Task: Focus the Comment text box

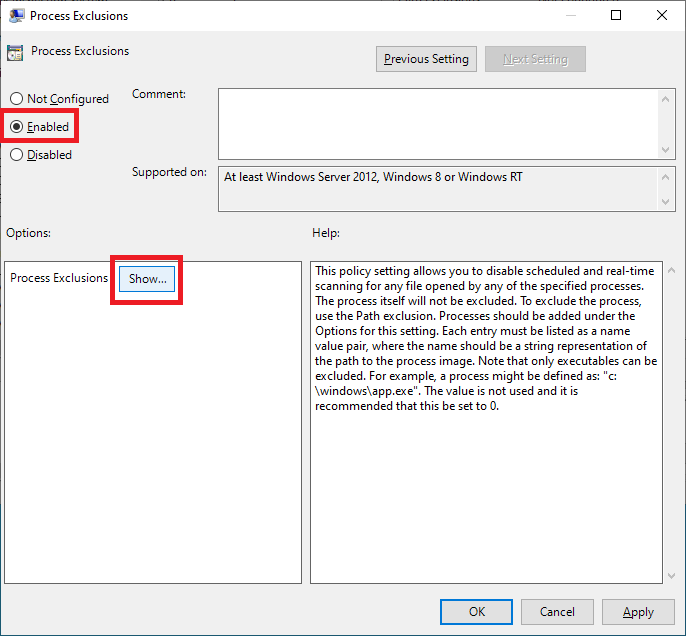Action: pos(438,122)
